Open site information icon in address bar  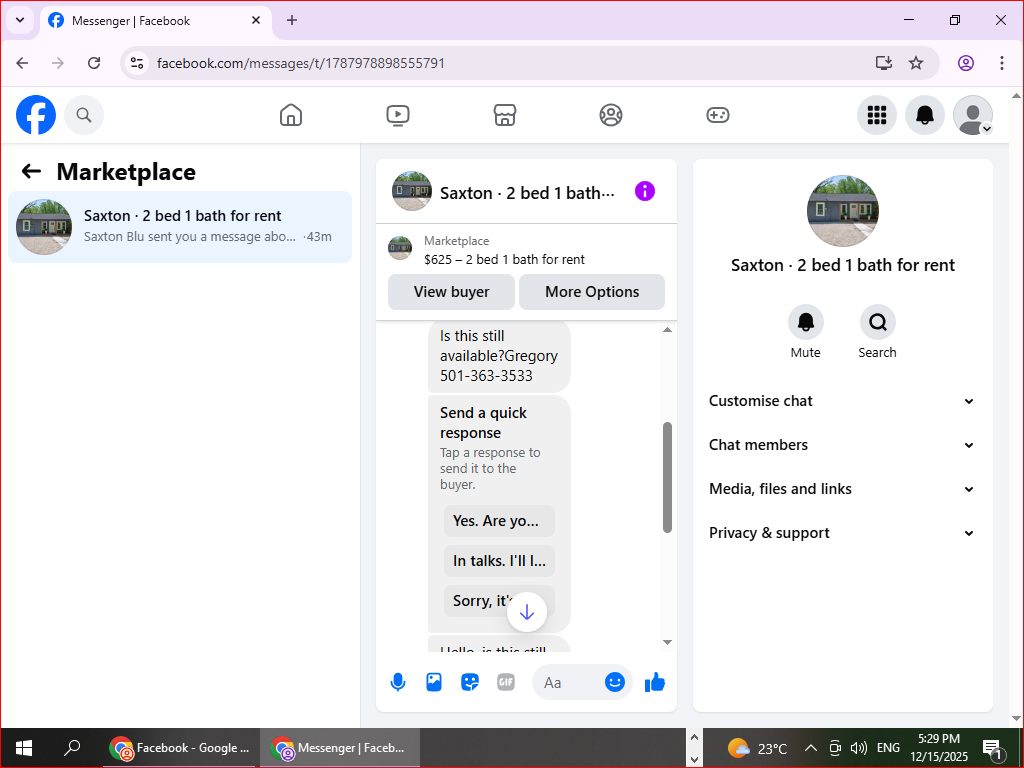click(x=136, y=63)
